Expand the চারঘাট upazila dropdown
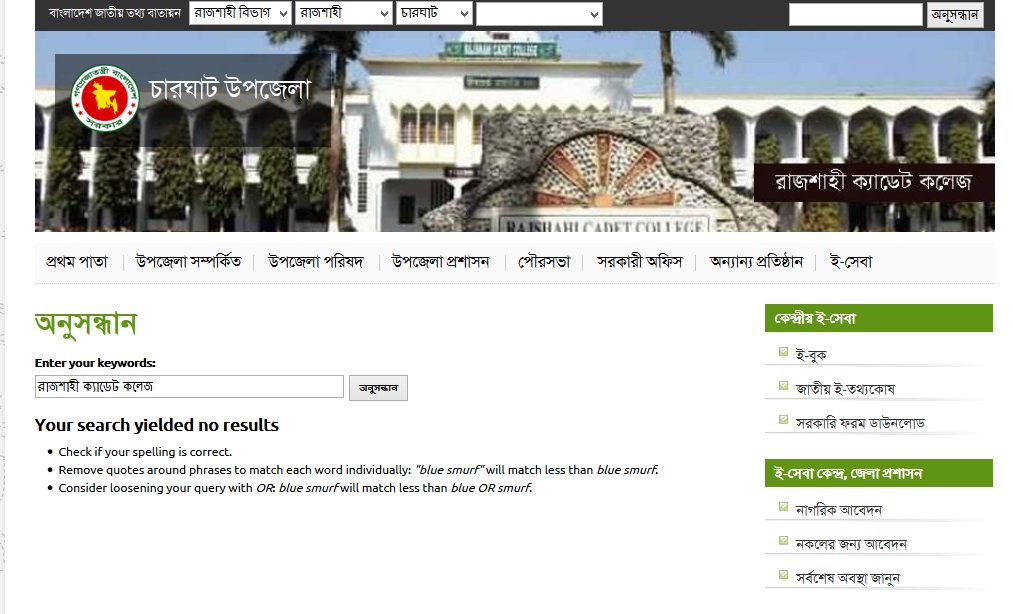 pyautogui.click(x=434, y=13)
